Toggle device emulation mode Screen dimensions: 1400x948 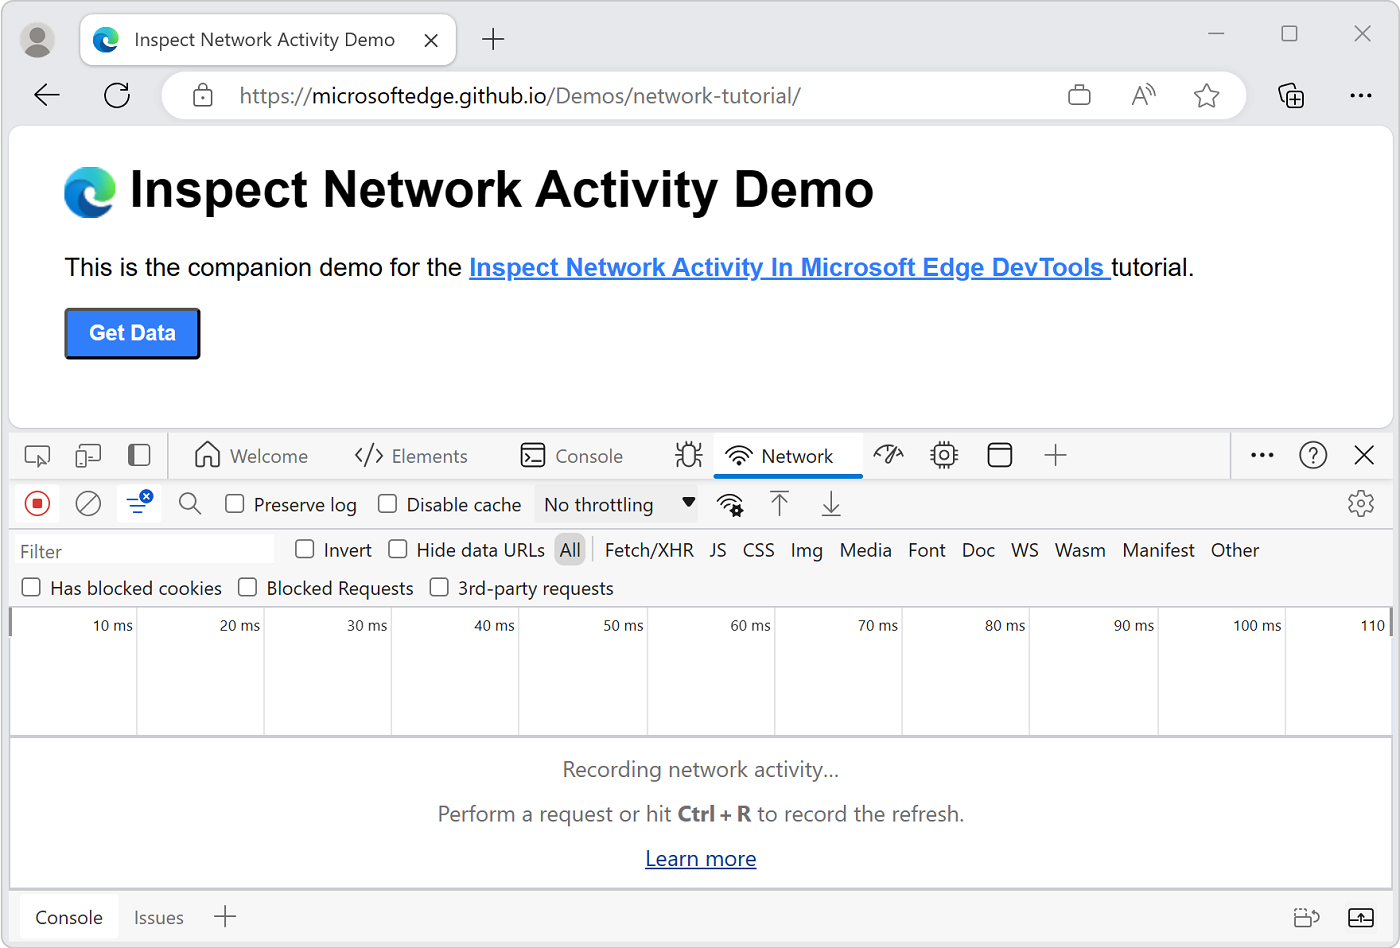[x=88, y=455]
